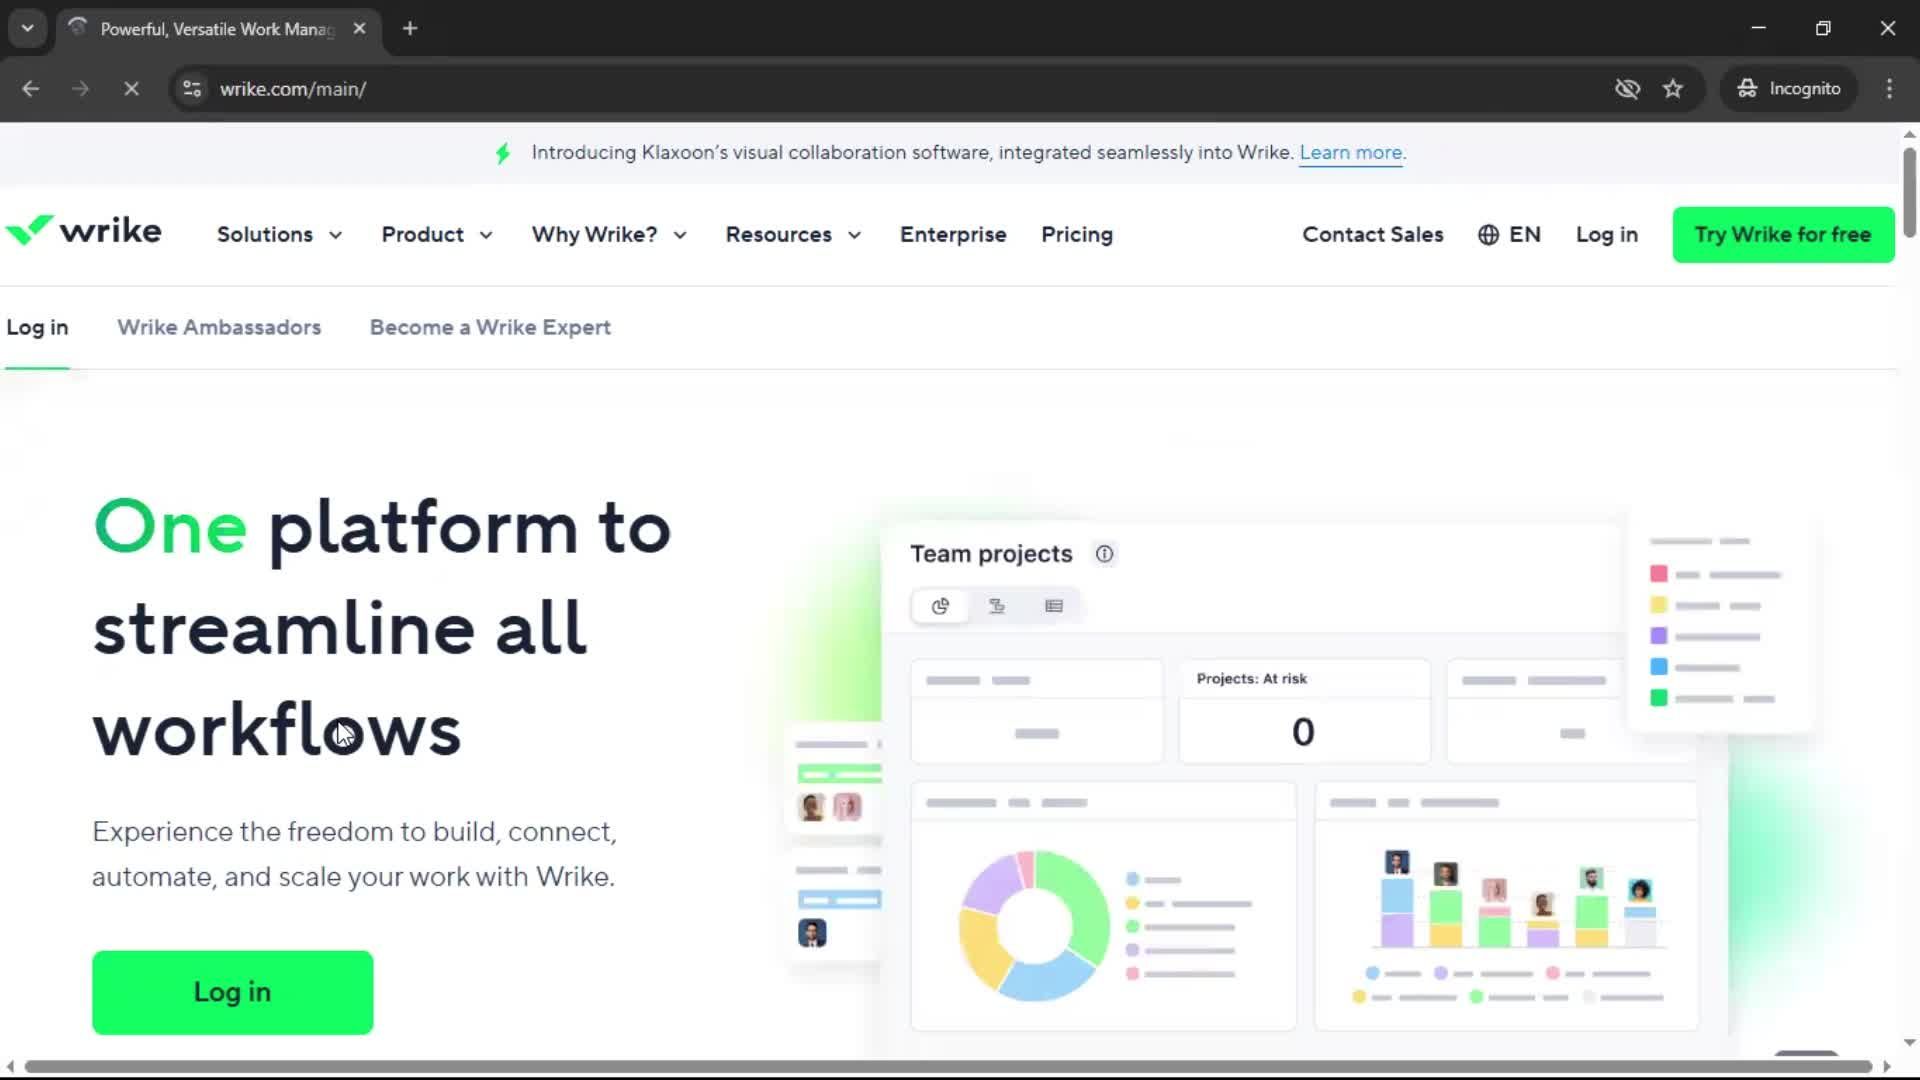This screenshot has height=1080, width=1920.
Task: Click the scroll up arrow of vertical scrollbar
Action: [1909, 134]
